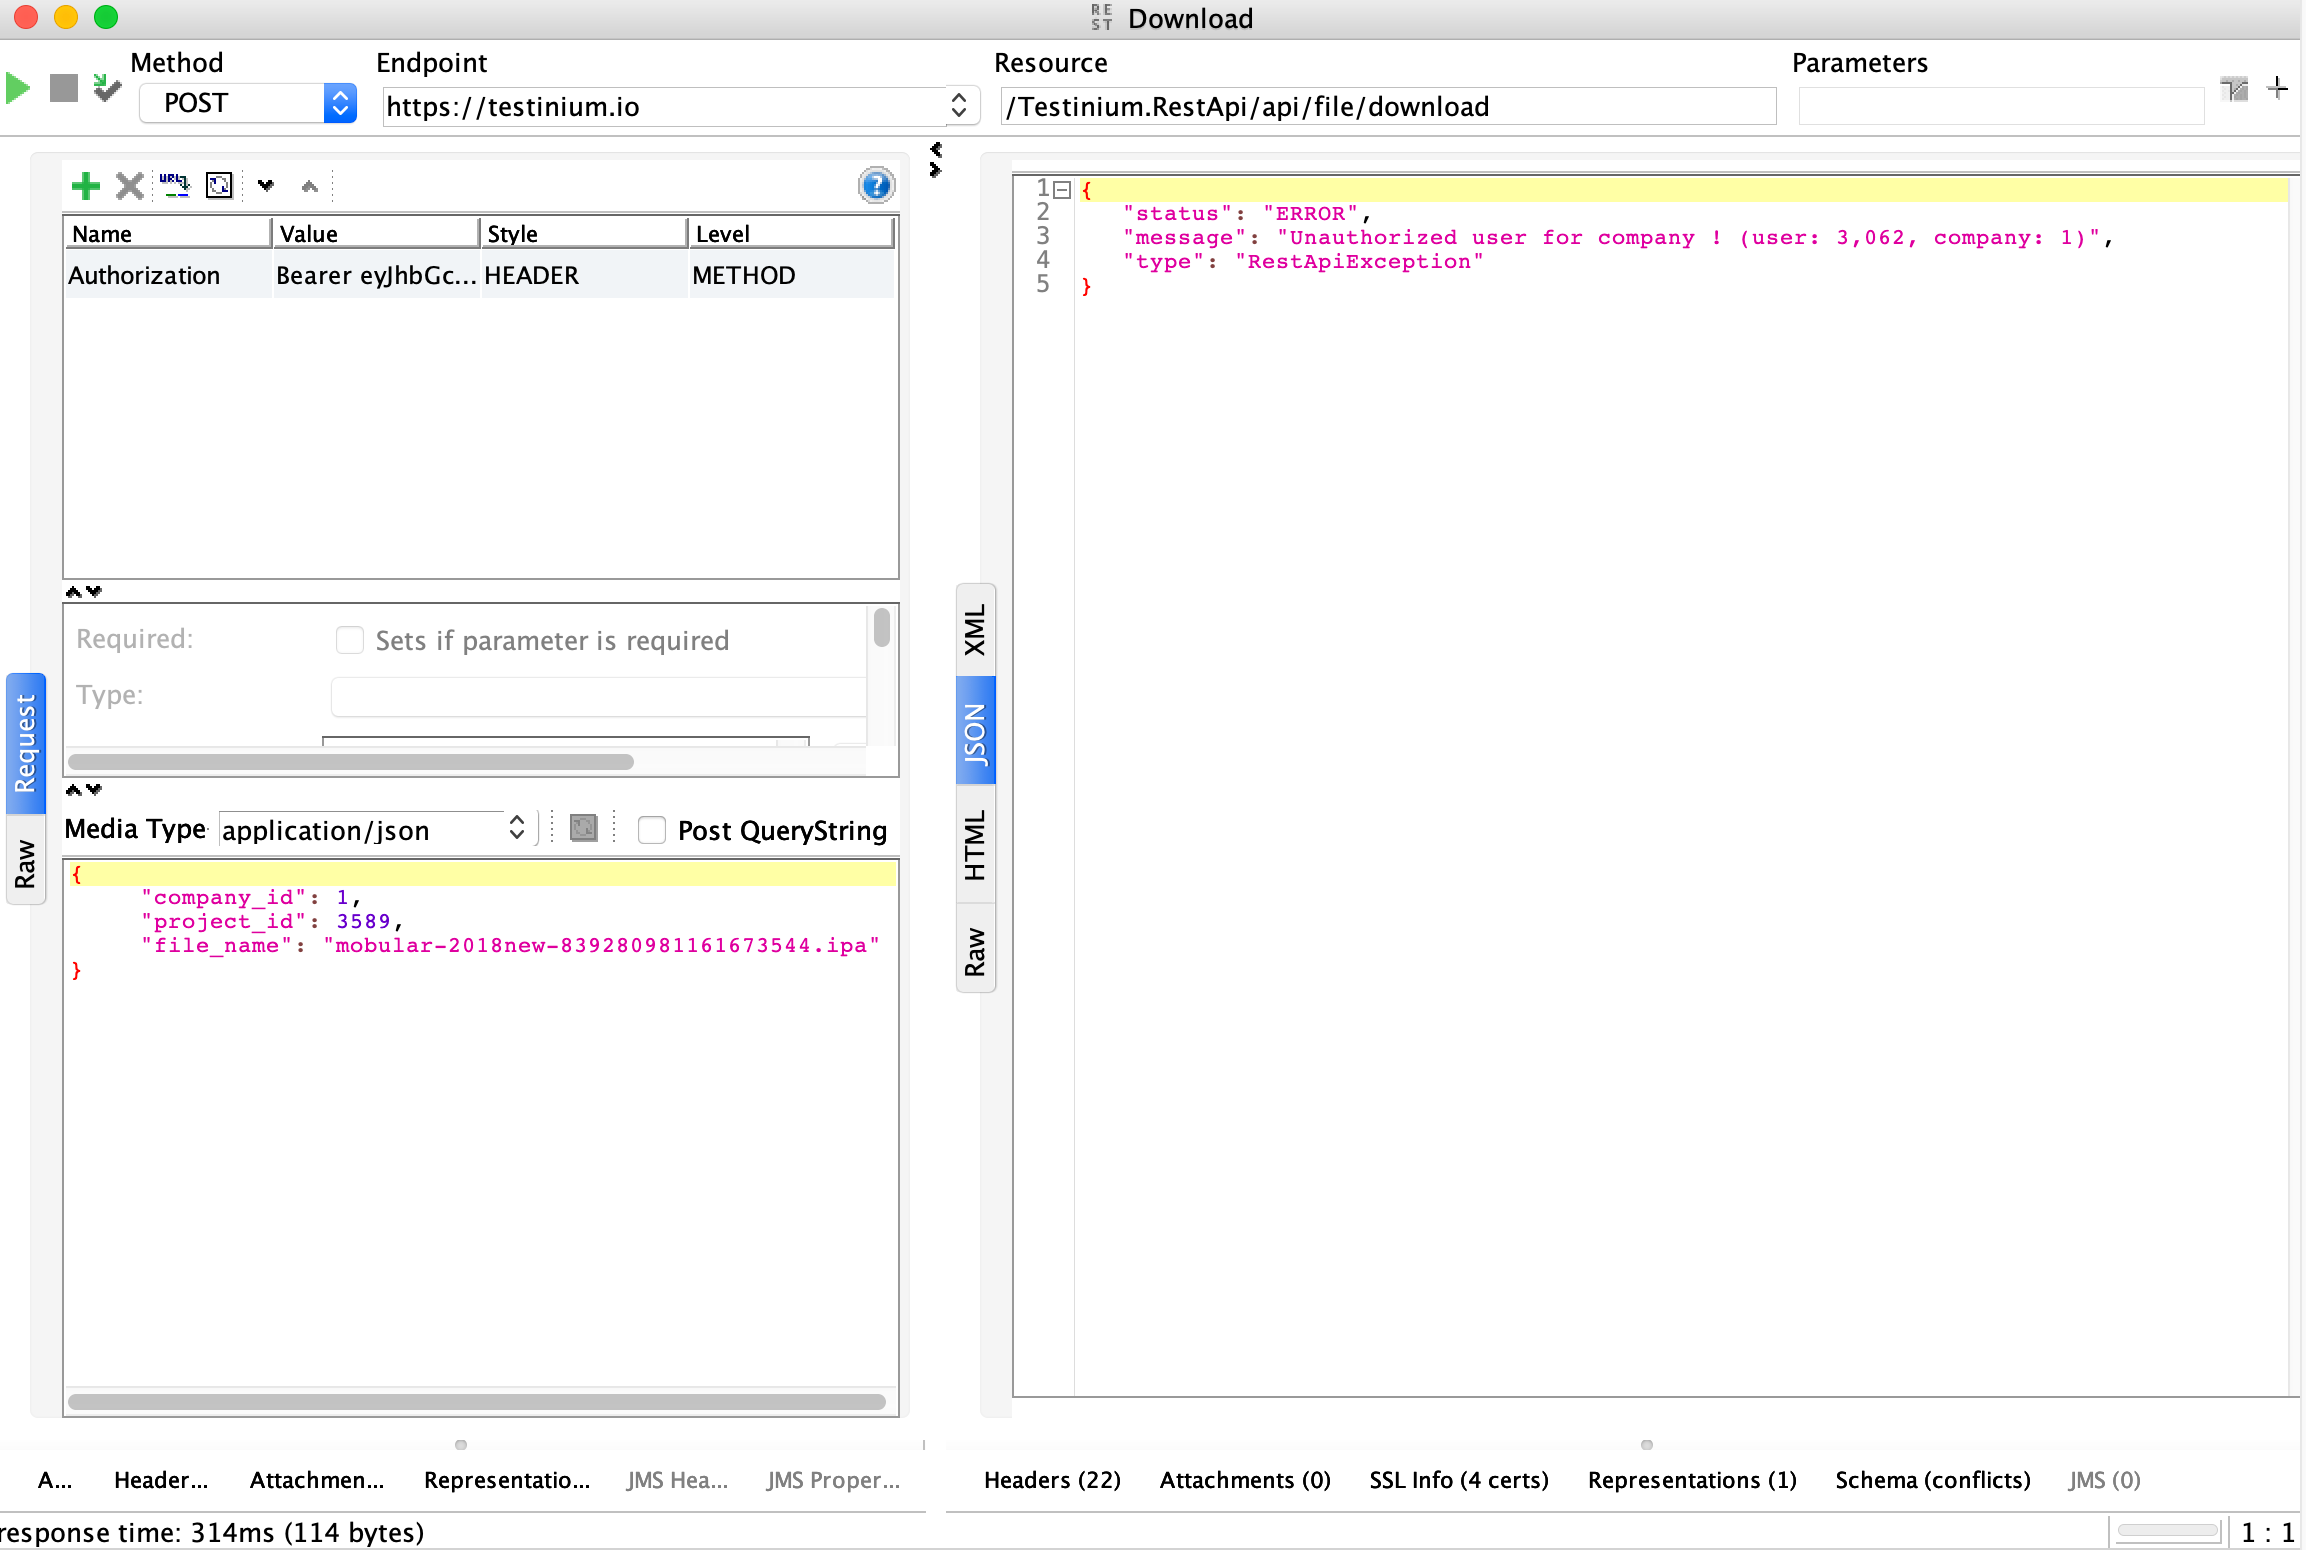Image resolution: width=2306 pixels, height=1550 pixels.
Task: Select the HEADER style cell
Action: click(584, 275)
